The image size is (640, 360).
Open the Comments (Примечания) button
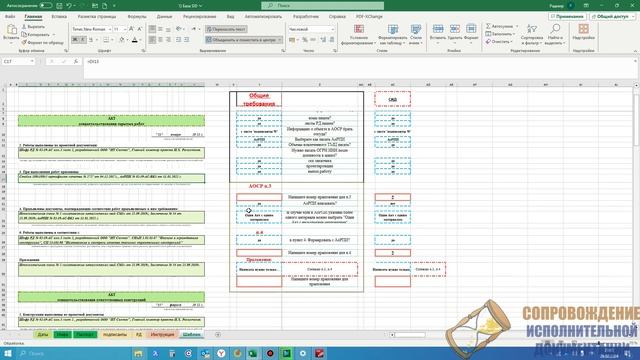click(567, 17)
